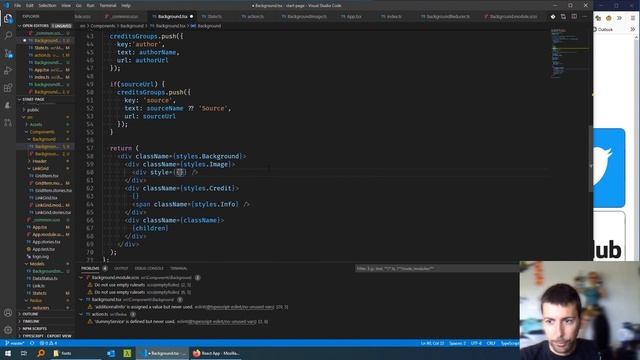
Task: Open the Selection menu
Action: click(x=47, y=6)
